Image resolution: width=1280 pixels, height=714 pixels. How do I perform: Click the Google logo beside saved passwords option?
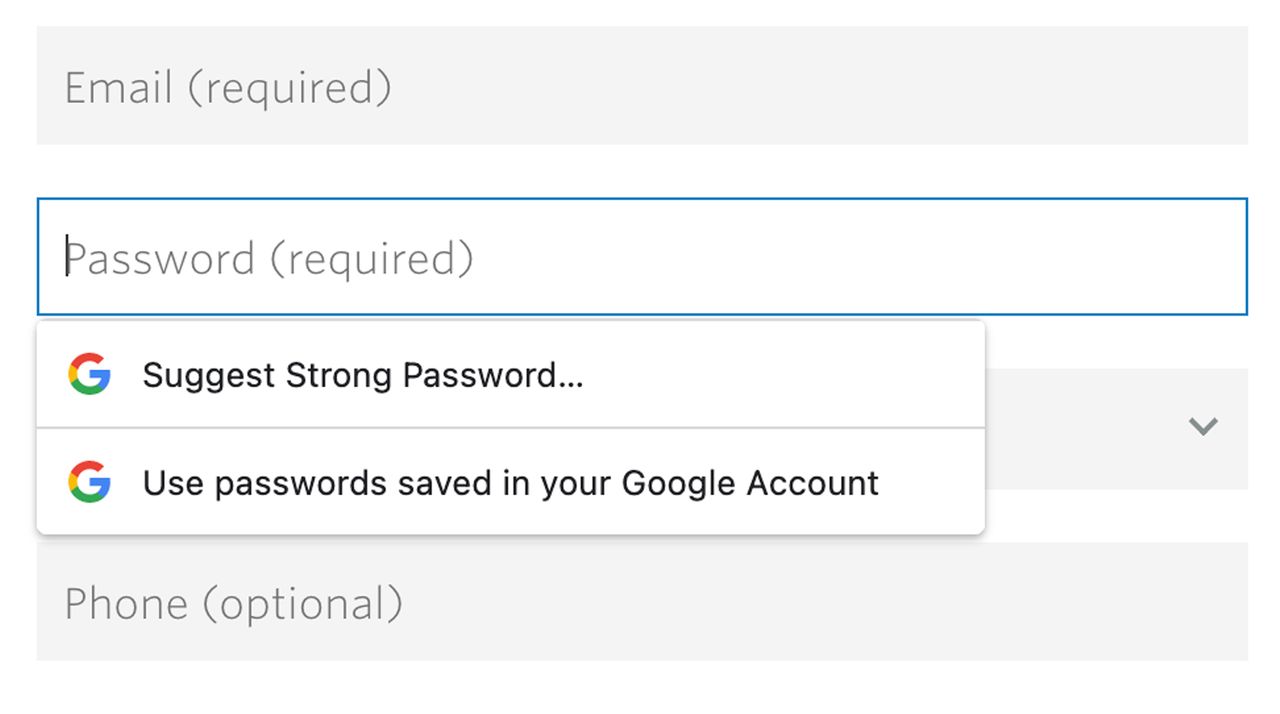(x=89, y=482)
